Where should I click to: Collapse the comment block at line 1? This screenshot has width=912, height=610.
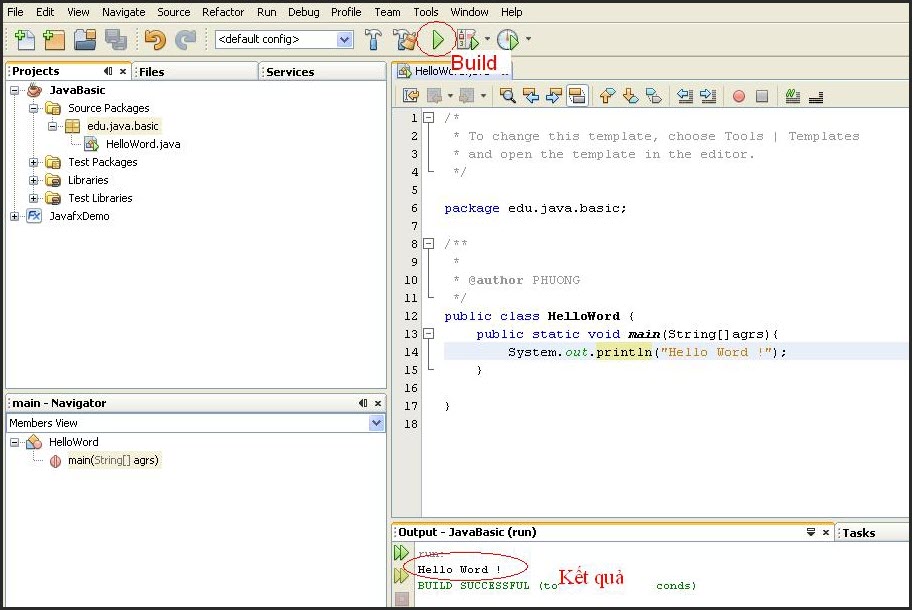tap(428, 118)
